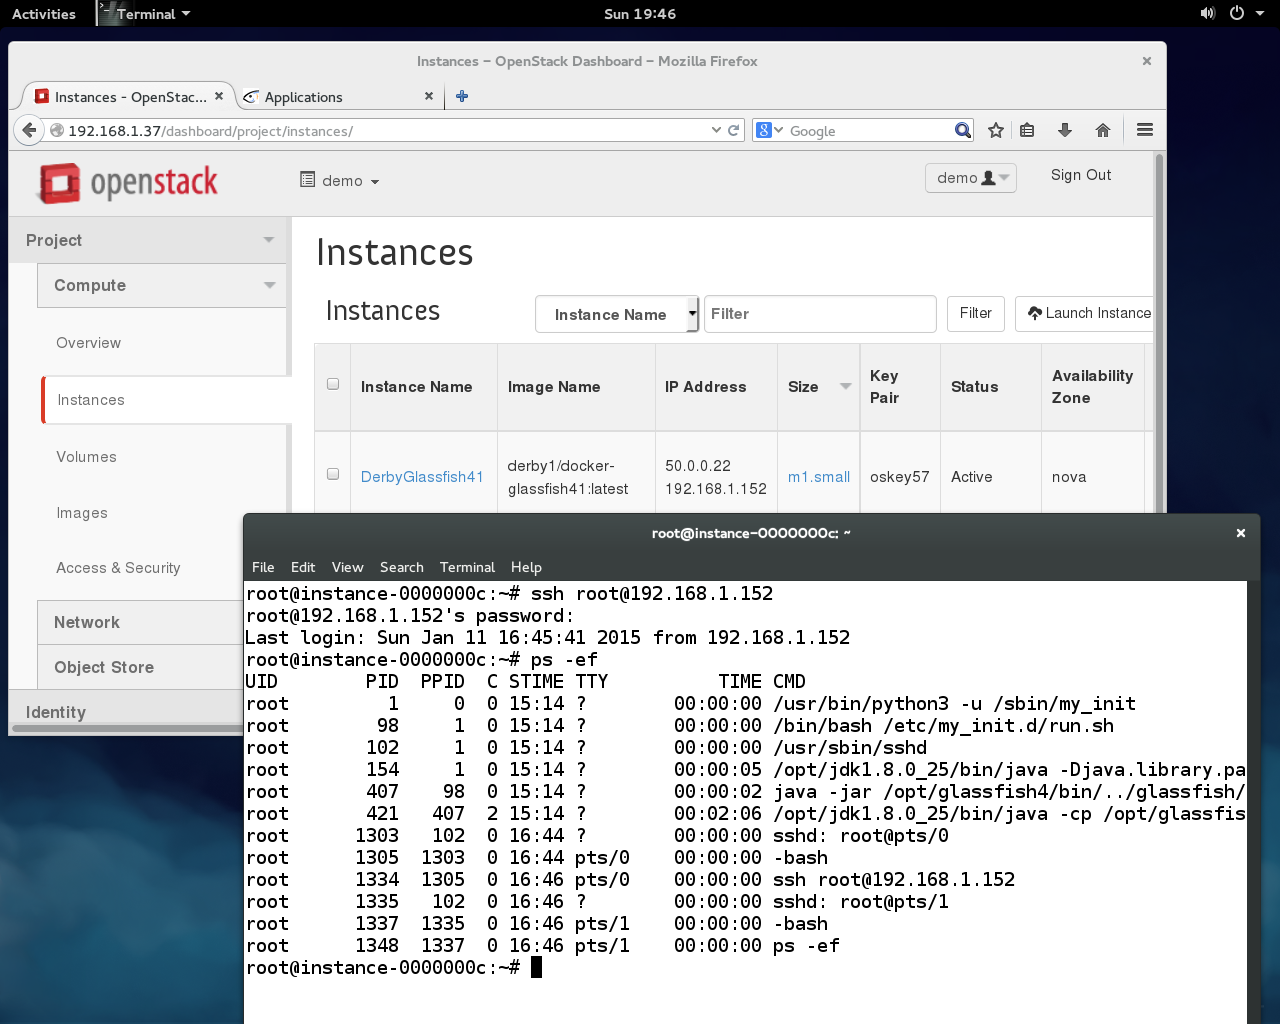Open the terminal Search menu

click(x=402, y=567)
